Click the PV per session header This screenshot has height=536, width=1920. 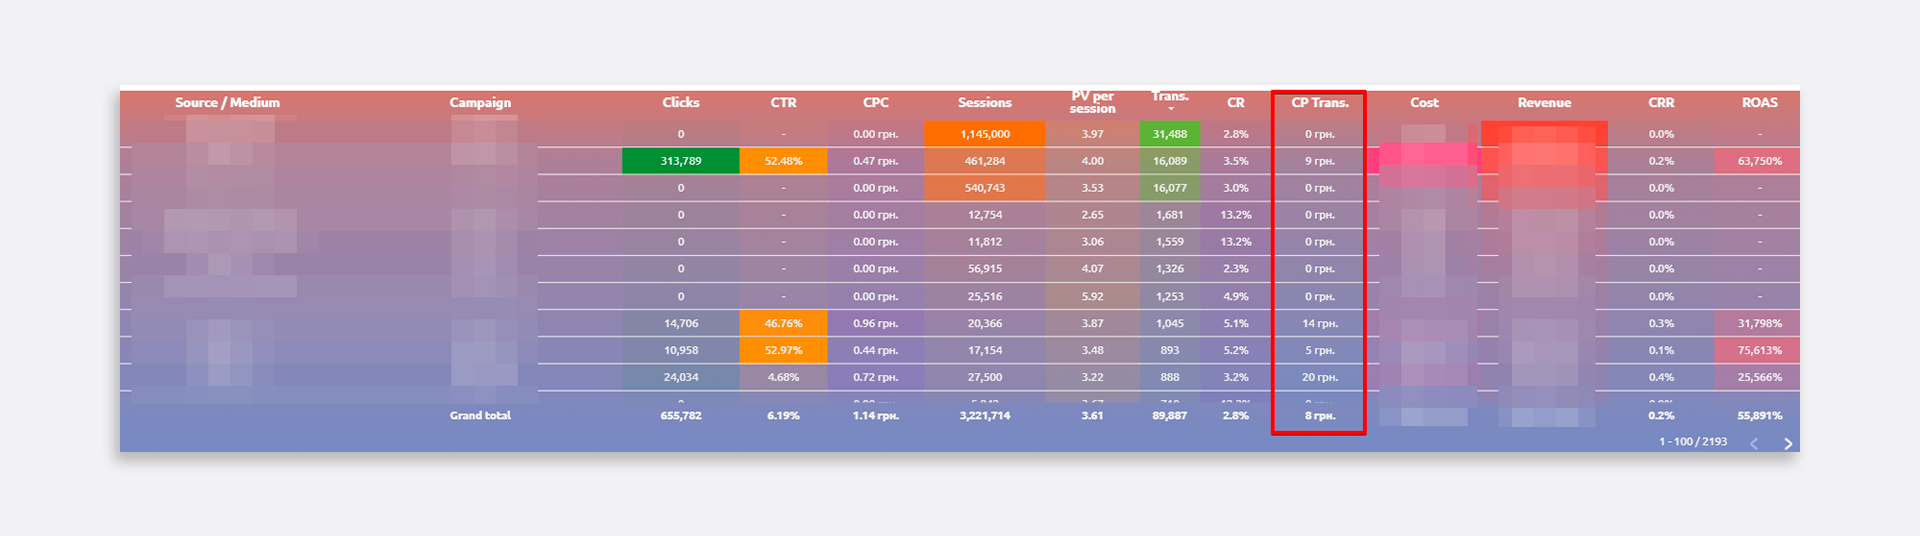tap(1092, 103)
